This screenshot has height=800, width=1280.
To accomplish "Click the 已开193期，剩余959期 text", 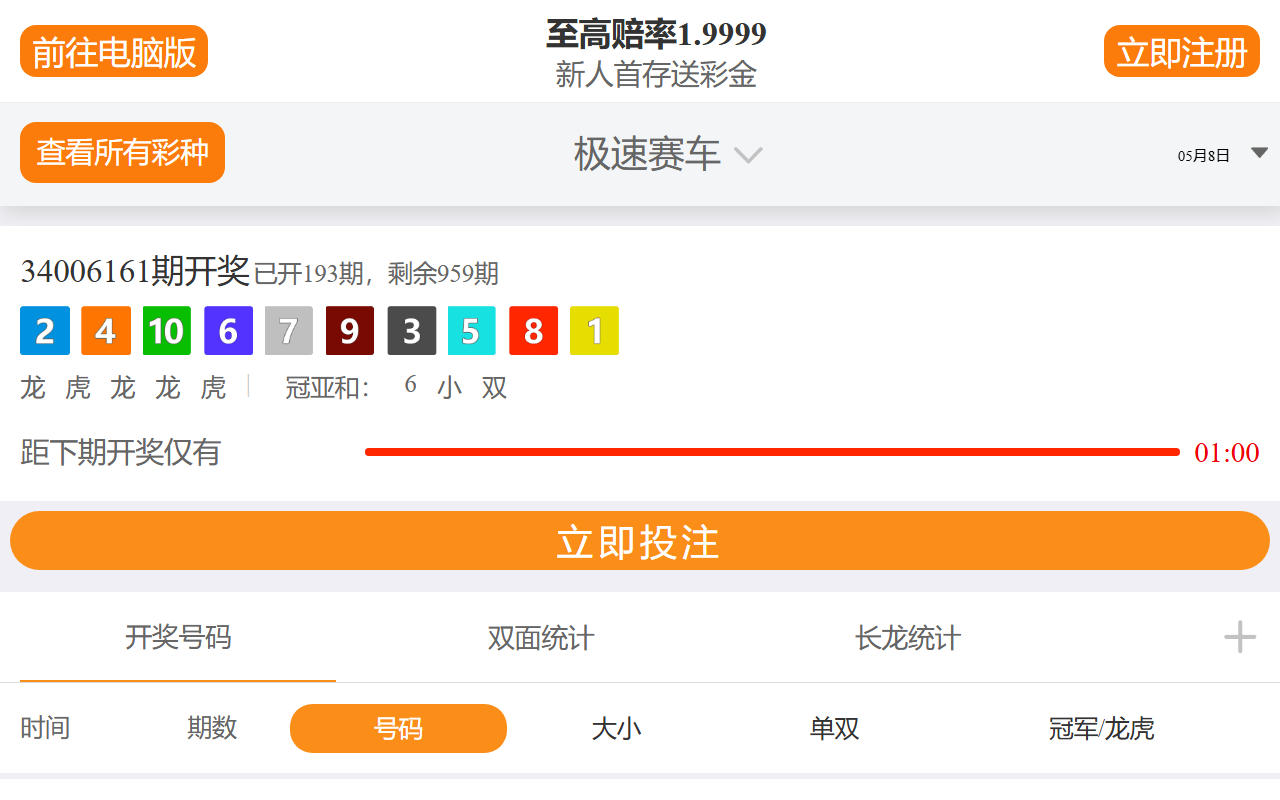I will coord(376,273).
